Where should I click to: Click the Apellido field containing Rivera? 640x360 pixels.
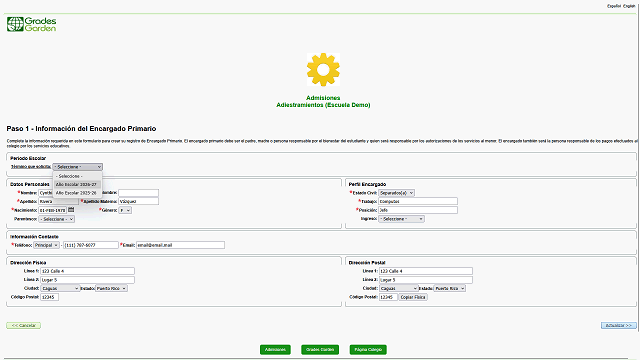tap(58, 201)
